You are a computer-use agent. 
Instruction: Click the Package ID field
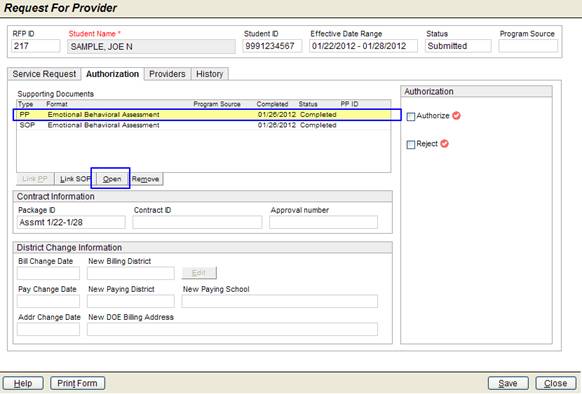coord(71,222)
